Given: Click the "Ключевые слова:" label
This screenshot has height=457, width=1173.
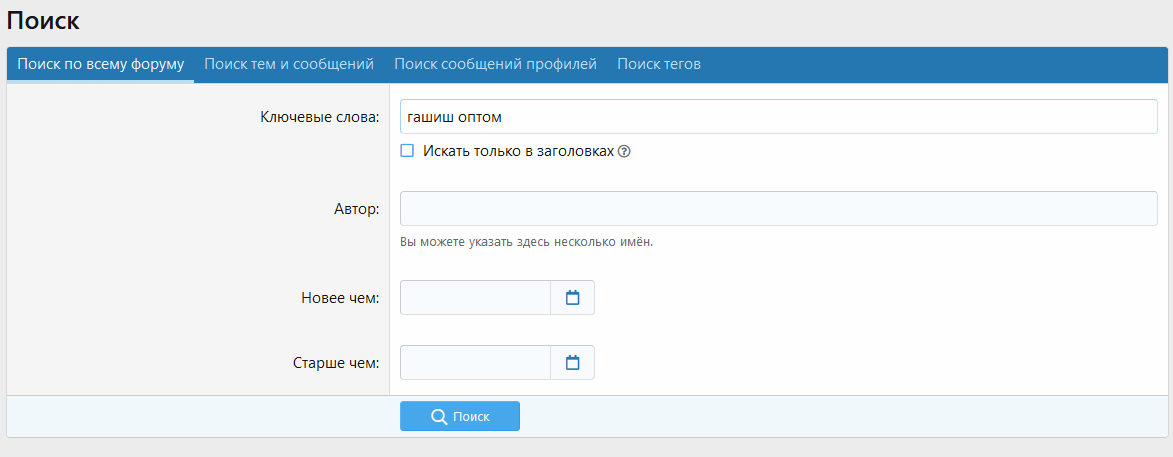Looking at the screenshot, I should point(319,117).
